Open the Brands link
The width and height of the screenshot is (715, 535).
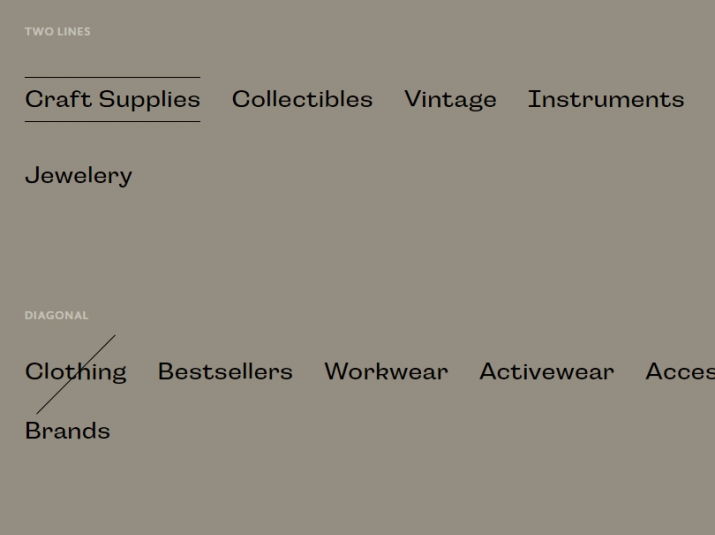tap(67, 431)
